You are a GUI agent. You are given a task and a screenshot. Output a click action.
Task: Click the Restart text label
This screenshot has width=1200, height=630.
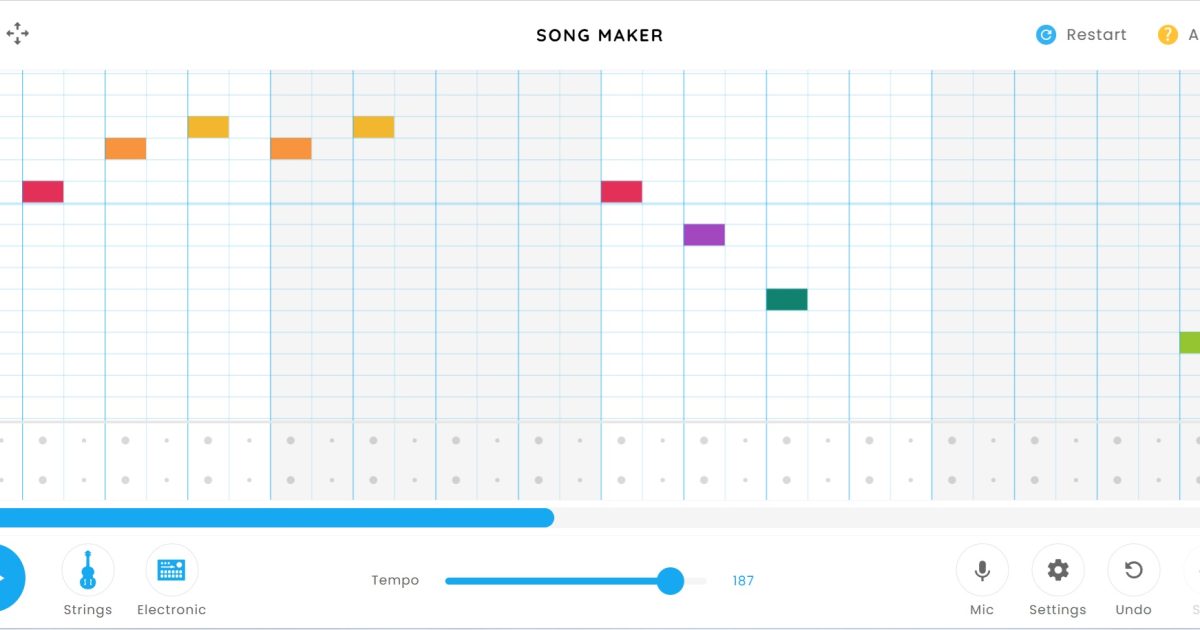point(1096,35)
